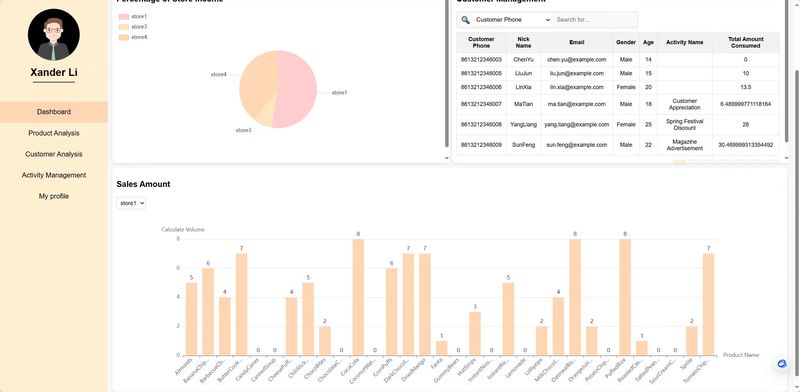Click the Fanta axis label
800x392 pixels.
(437, 363)
